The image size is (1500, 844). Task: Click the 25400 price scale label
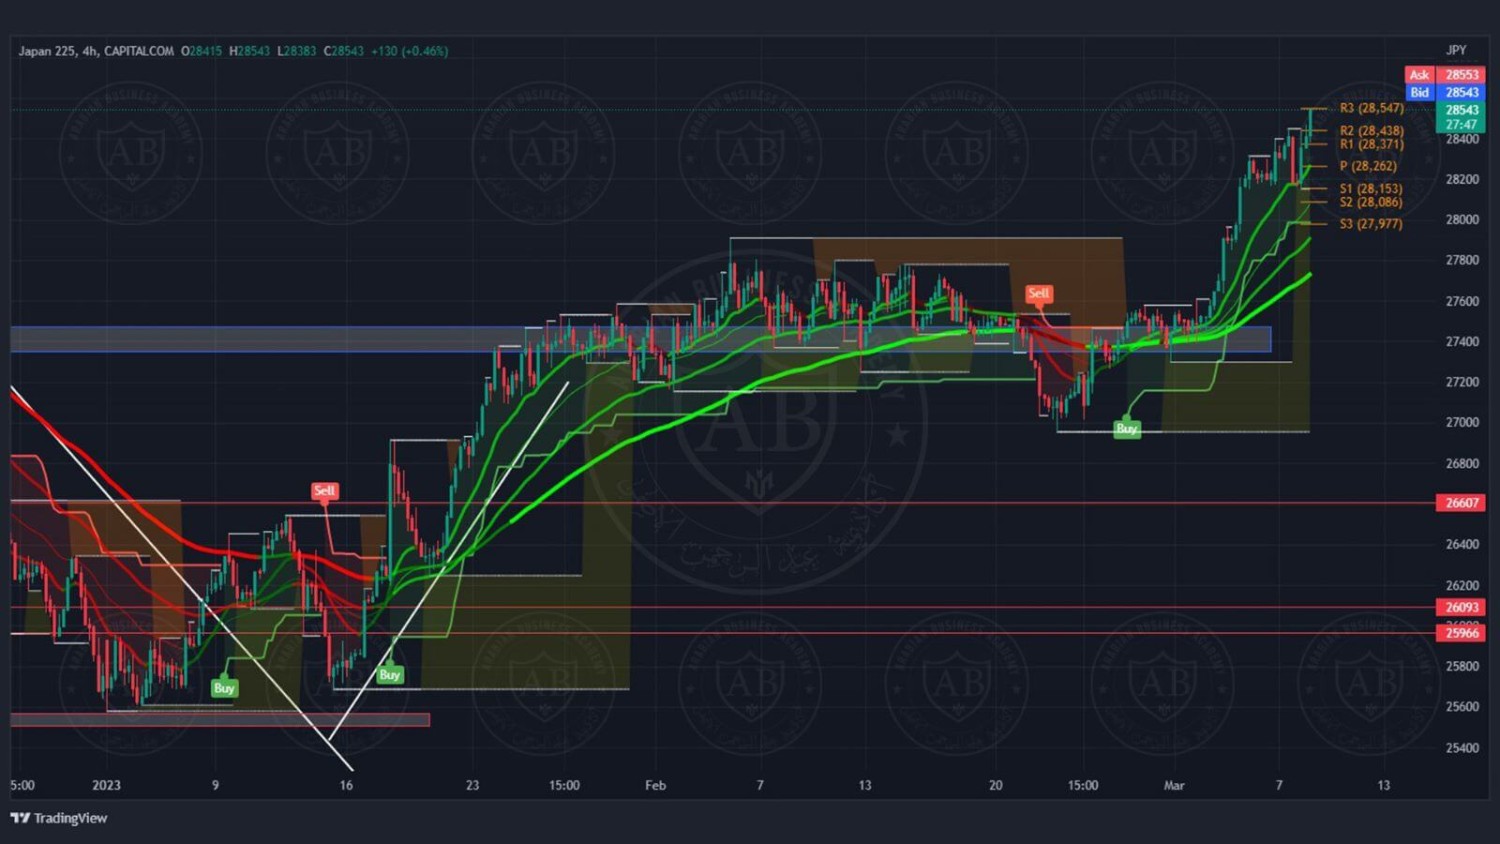point(1462,748)
